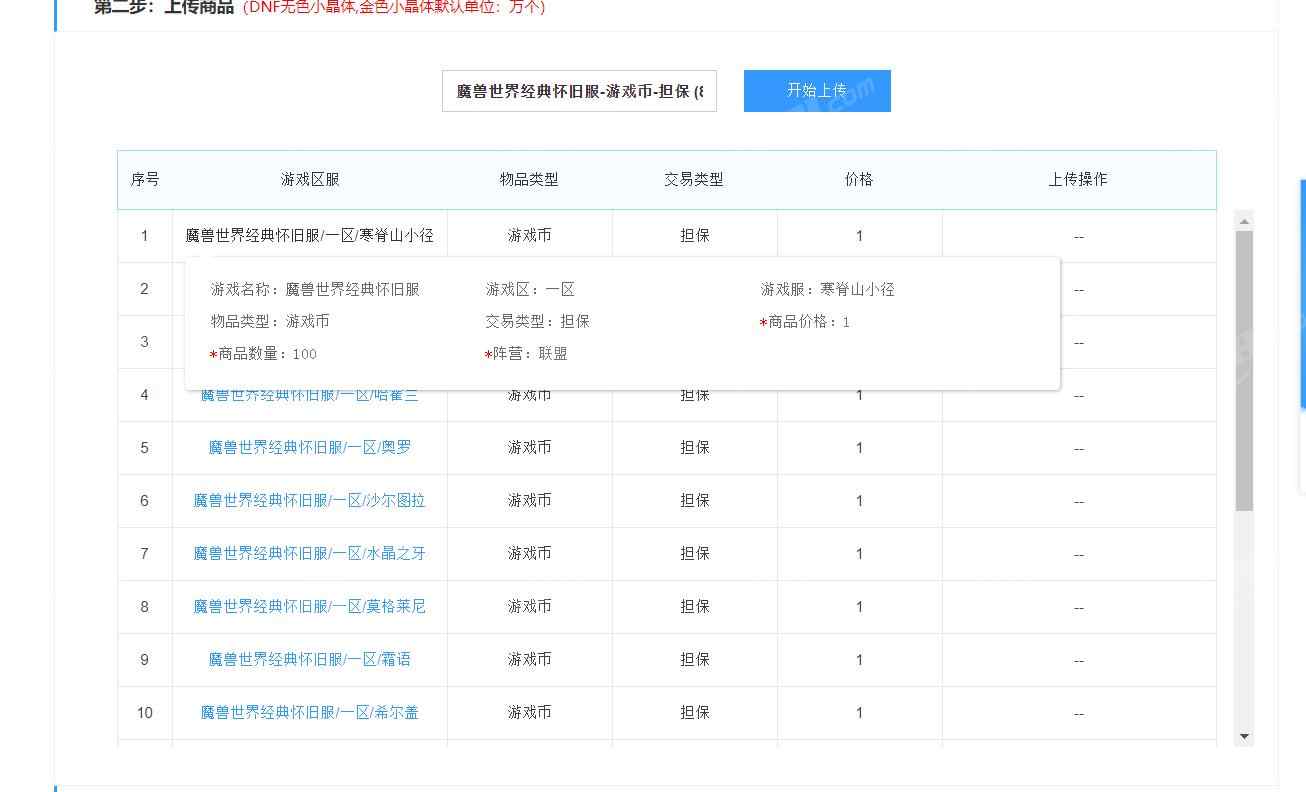Click serial number 4 cell
The image size is (1306, 792).
[145, 395]
